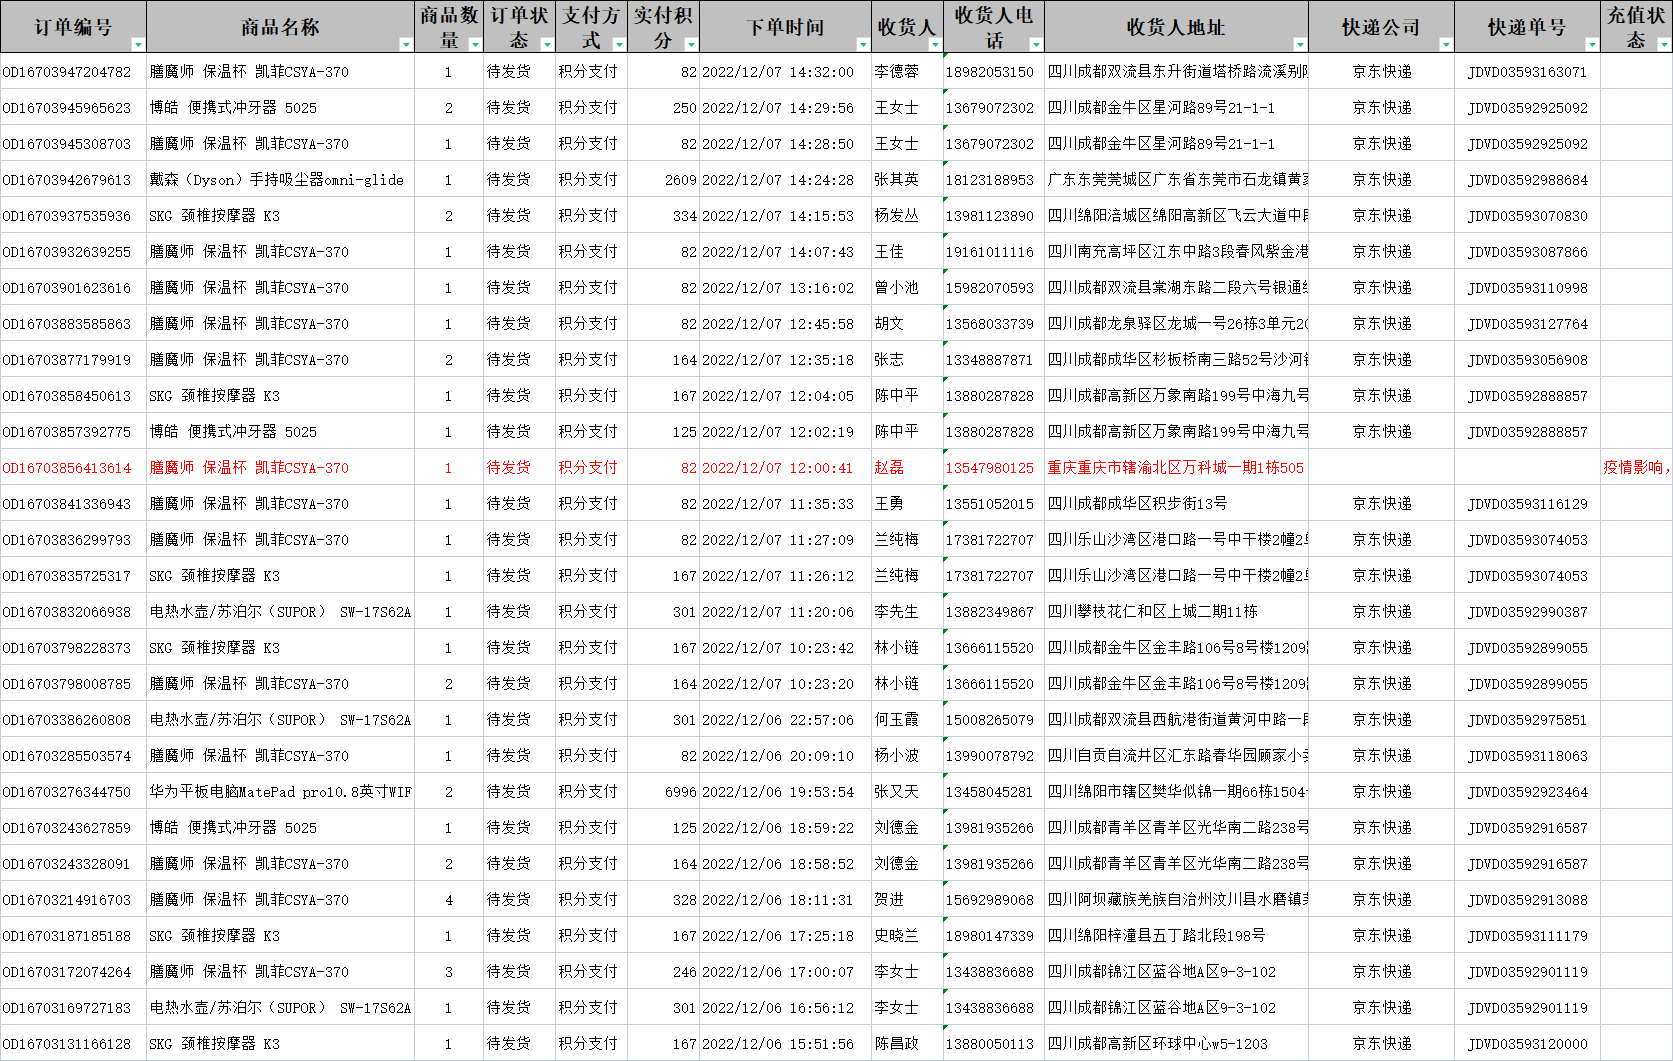
Task: Select points value 328 cell
Action: (664, 900)
